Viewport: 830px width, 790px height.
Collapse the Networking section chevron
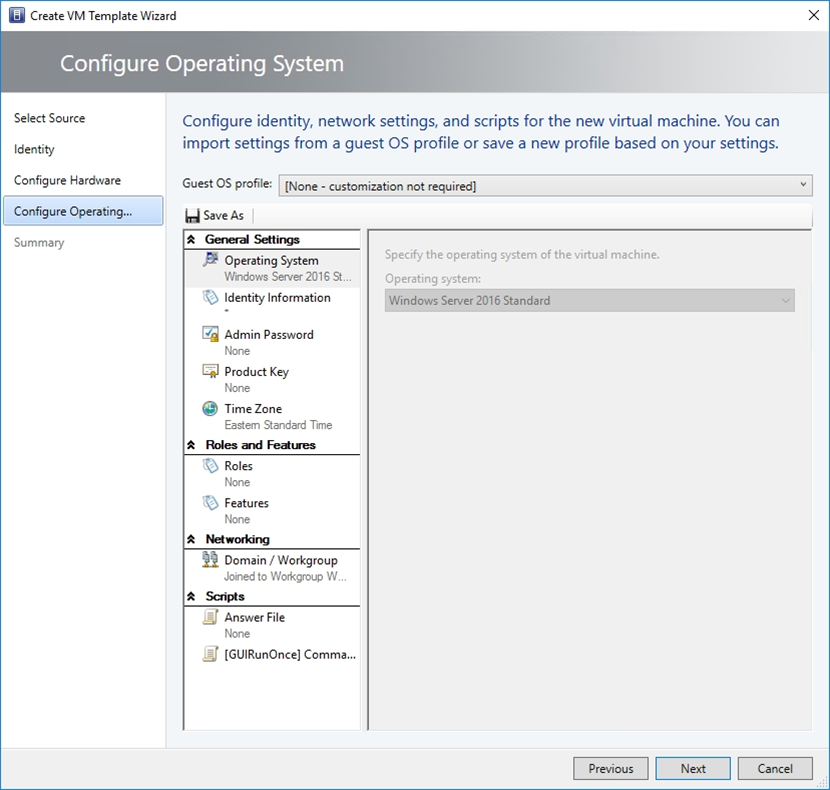191,540
